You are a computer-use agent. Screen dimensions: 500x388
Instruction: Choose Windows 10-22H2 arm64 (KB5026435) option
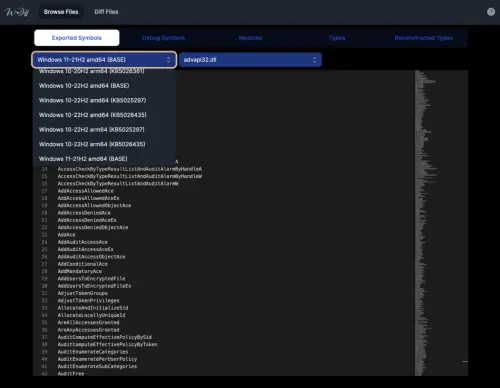[x=104, y=144]
